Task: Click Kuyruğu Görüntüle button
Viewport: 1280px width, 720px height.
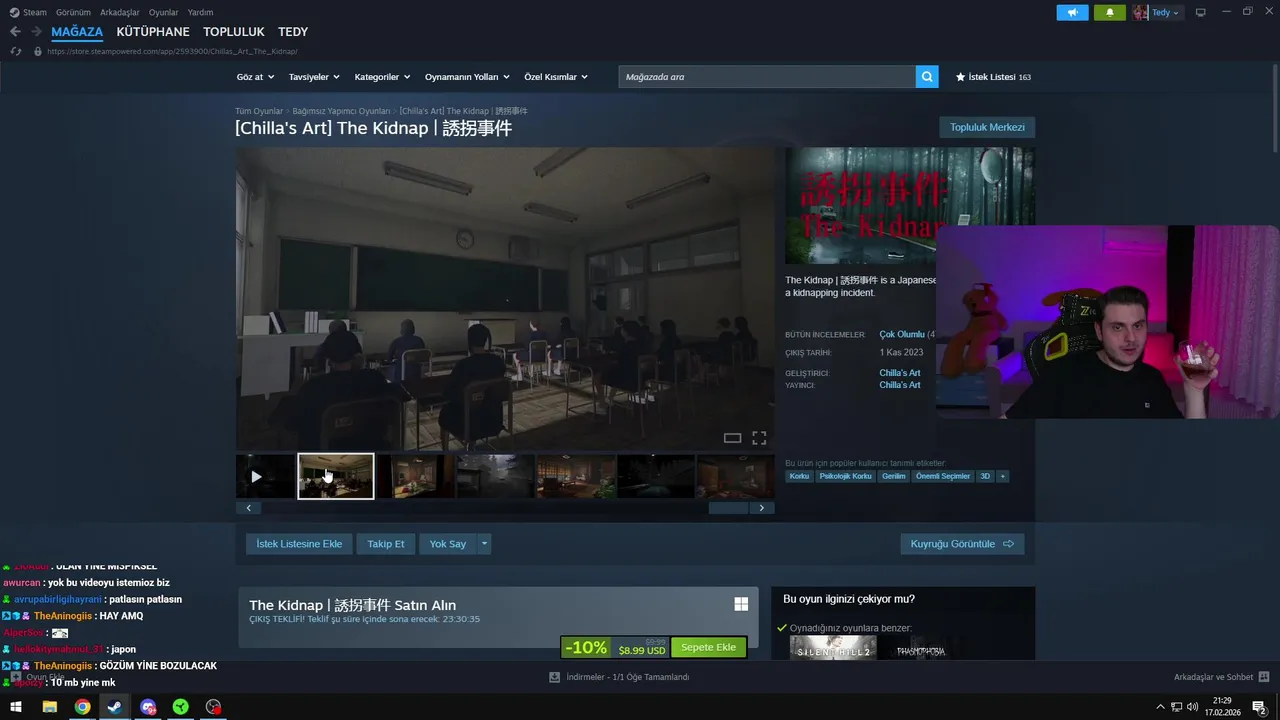Action: pos(962,544)
